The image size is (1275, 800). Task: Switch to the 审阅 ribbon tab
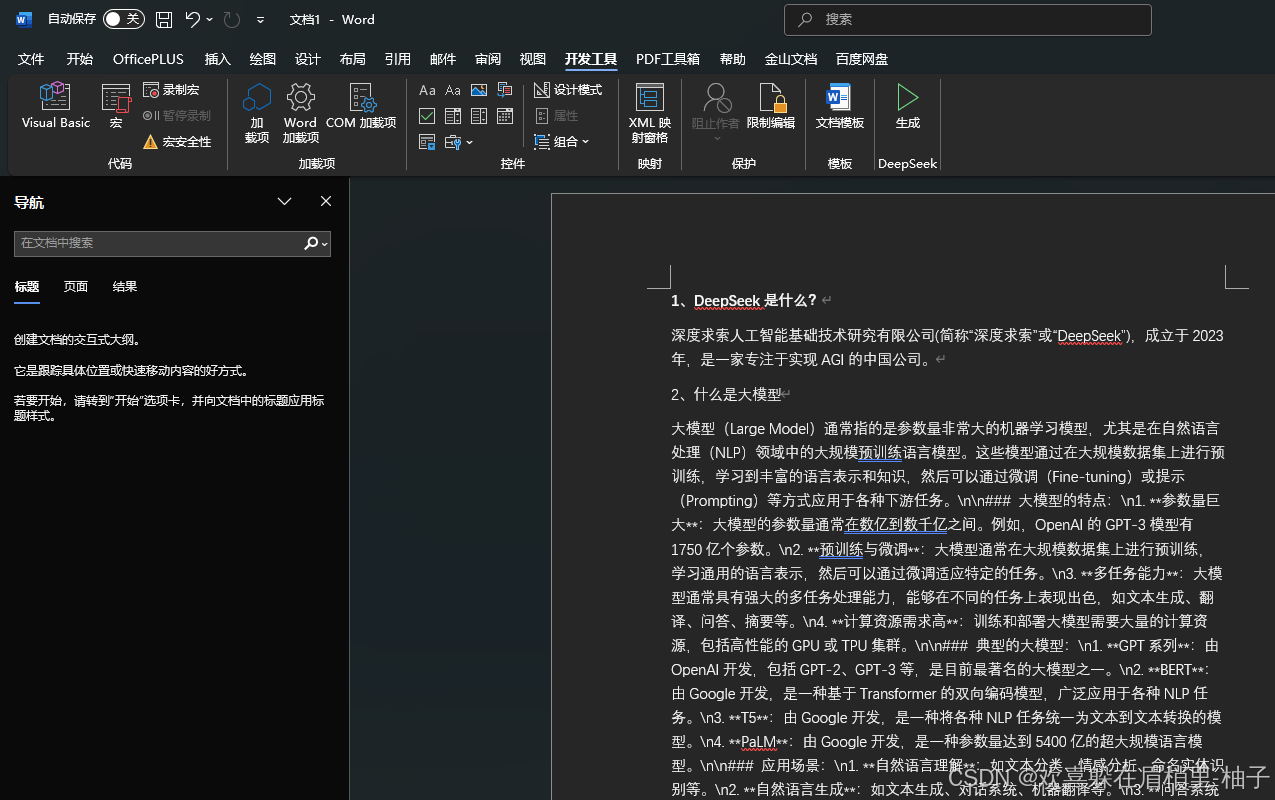488,59
